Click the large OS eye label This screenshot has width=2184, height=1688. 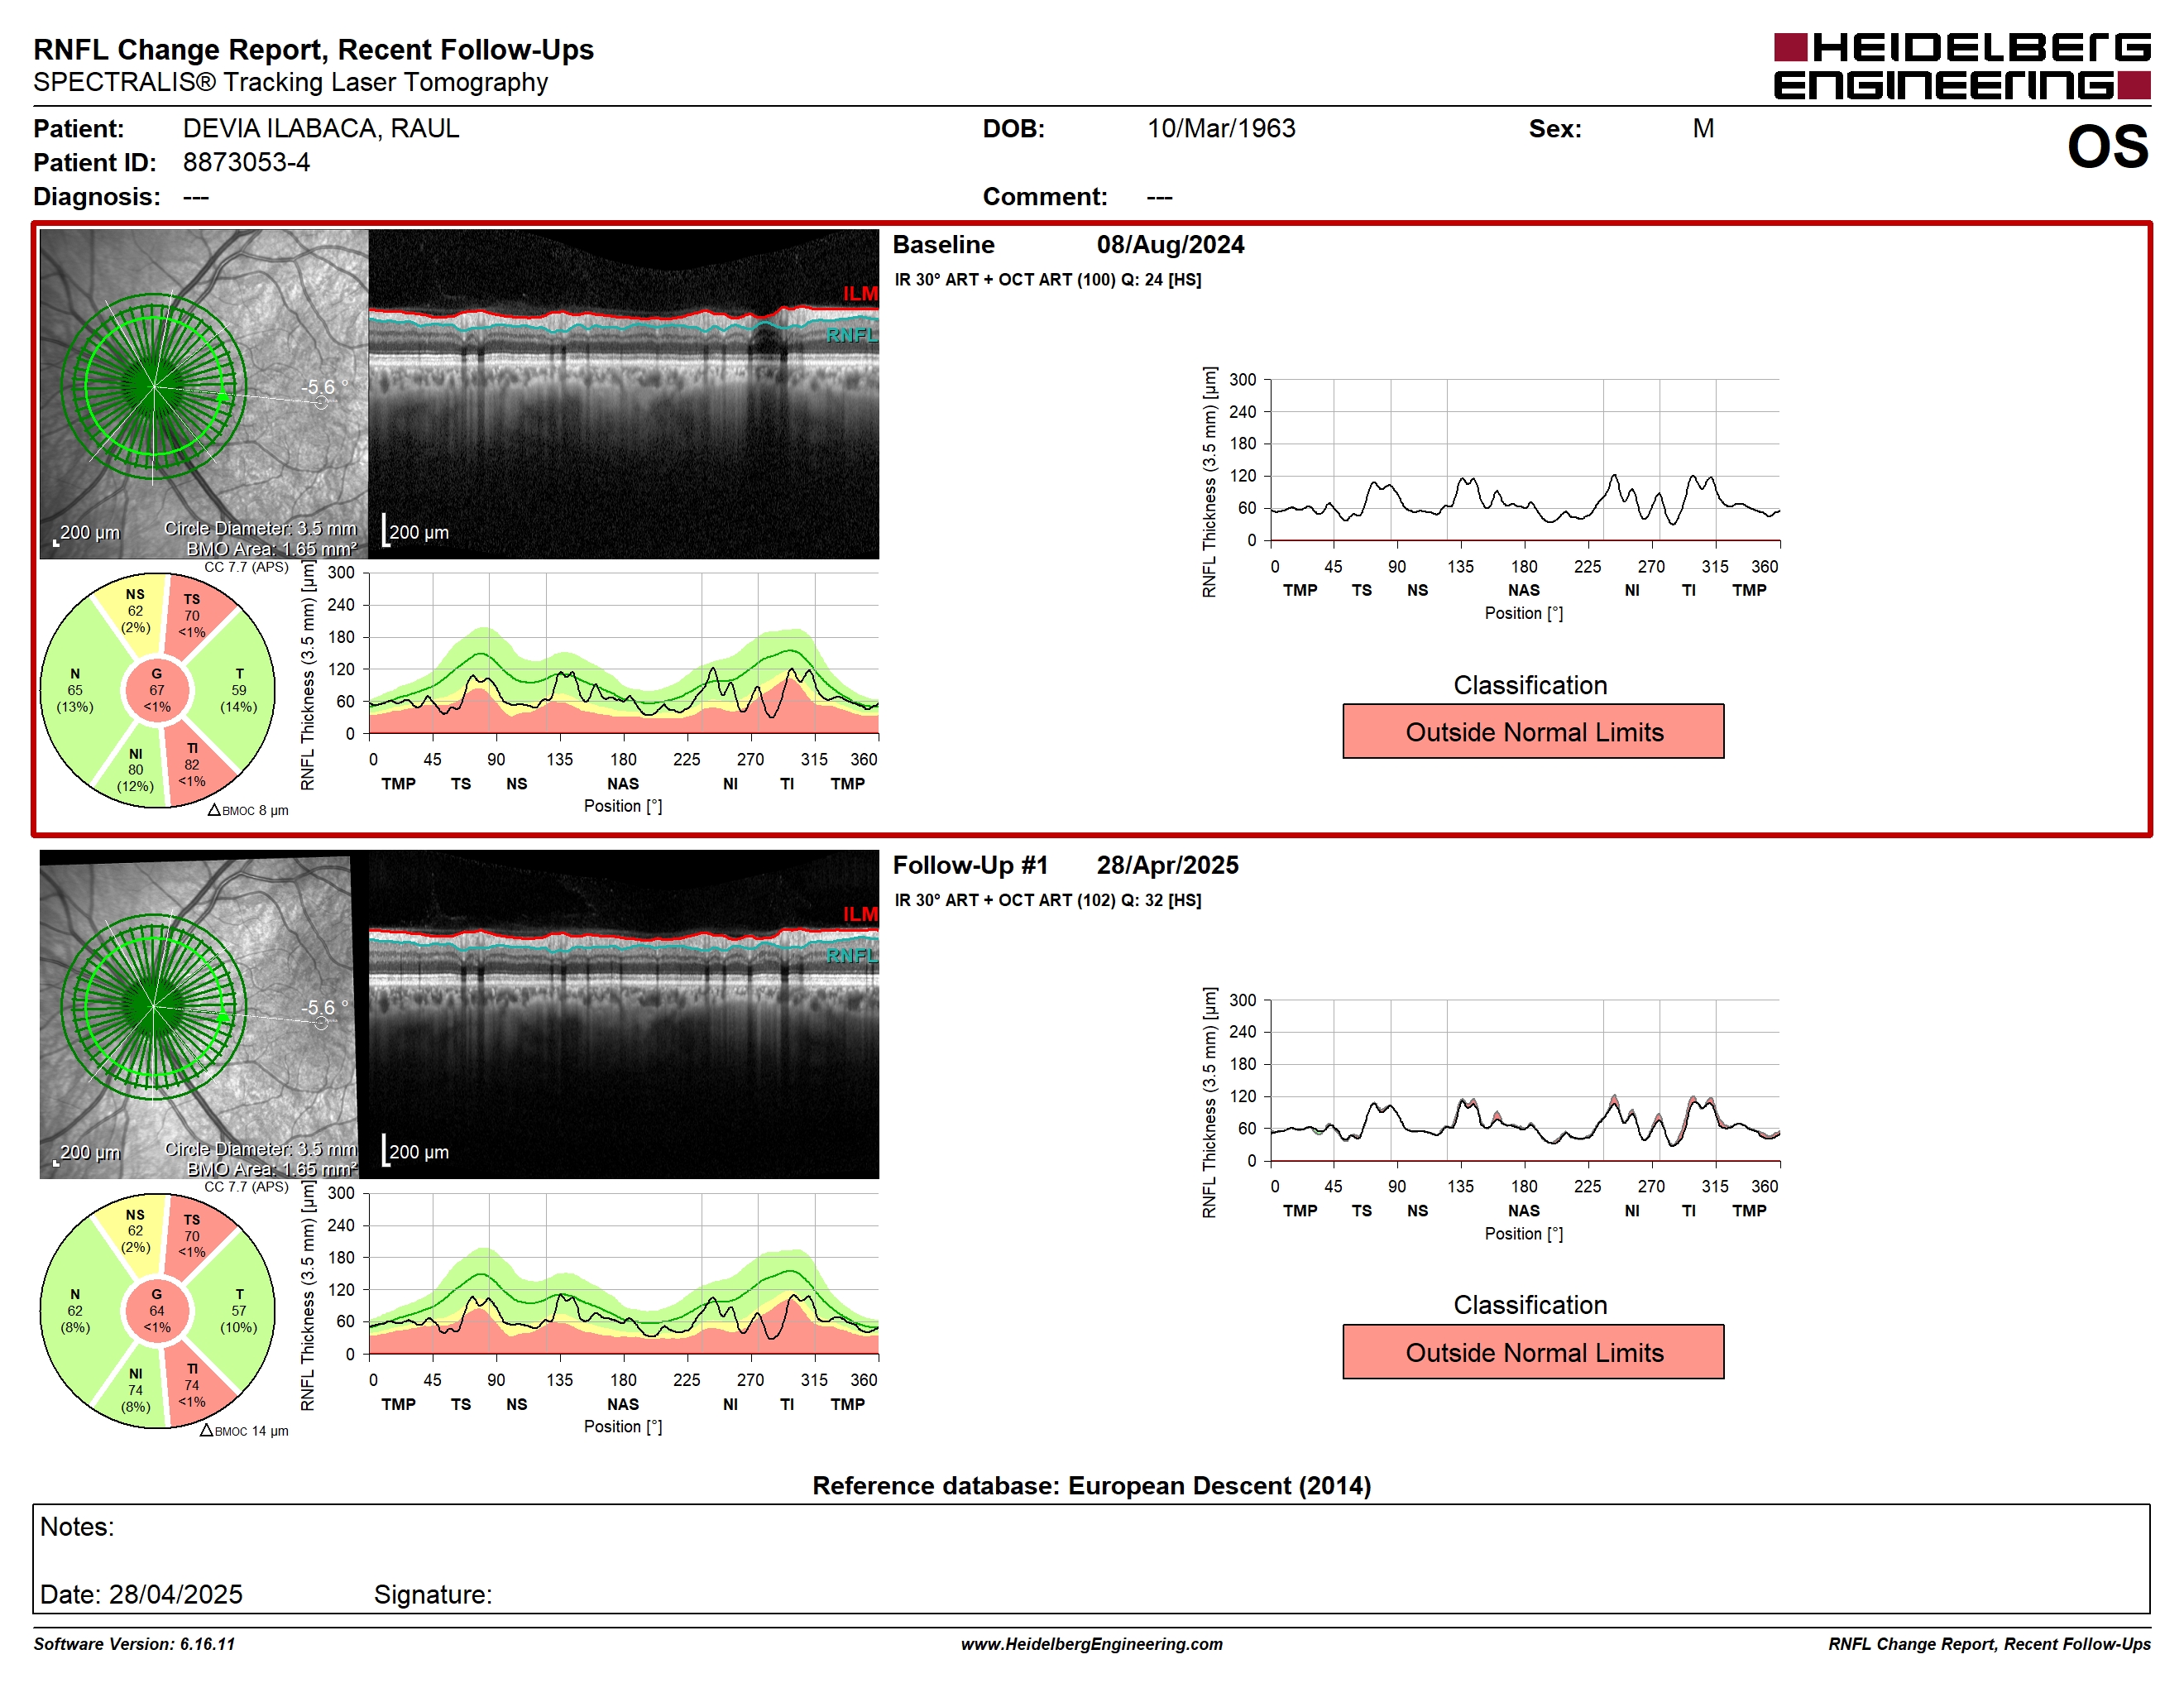coord(2107,147)
